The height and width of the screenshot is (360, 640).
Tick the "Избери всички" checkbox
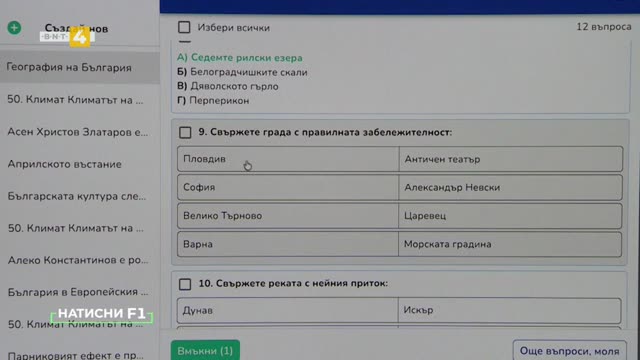tap(184, 27)
